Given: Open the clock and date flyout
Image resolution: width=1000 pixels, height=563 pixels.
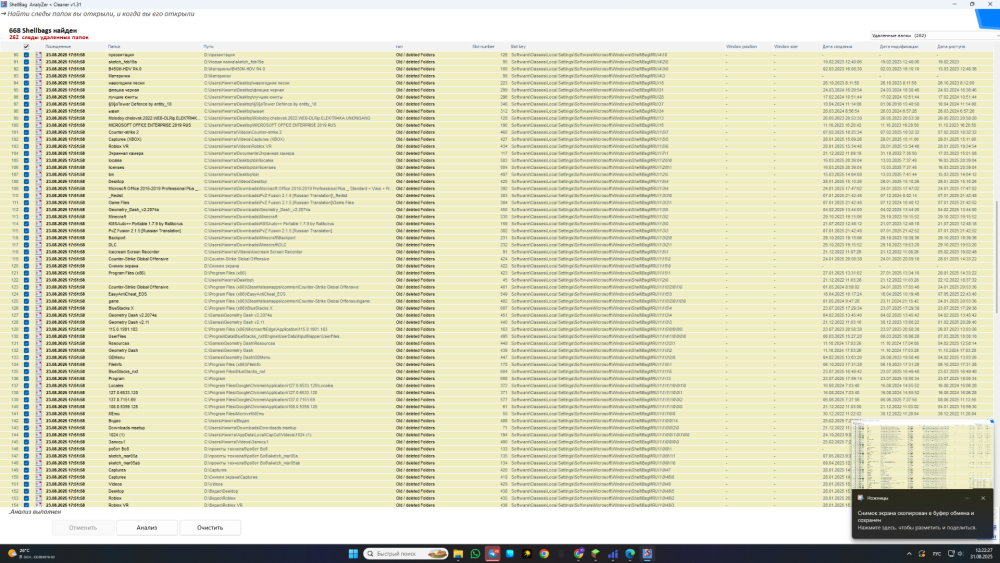Looking at the screenshot, I should tap(983, 553).
